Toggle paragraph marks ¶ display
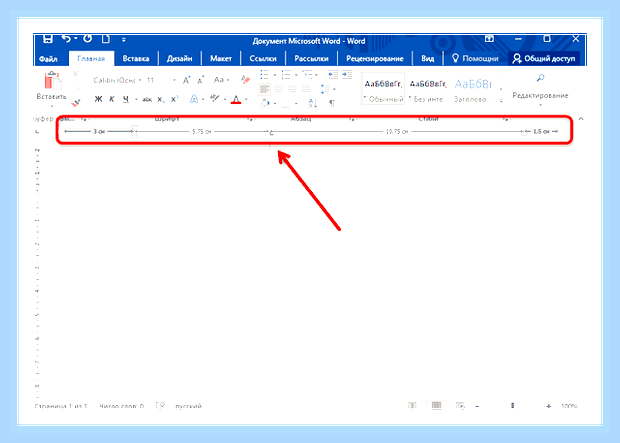The image size is (620, 443). [x=332, y=104]
